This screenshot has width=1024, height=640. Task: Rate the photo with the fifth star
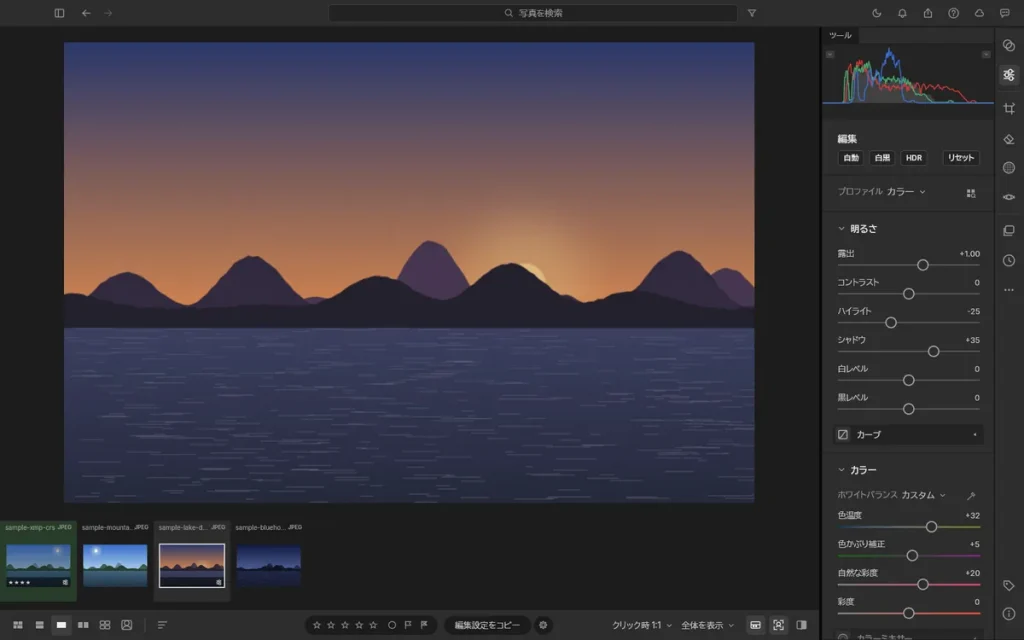373,625
